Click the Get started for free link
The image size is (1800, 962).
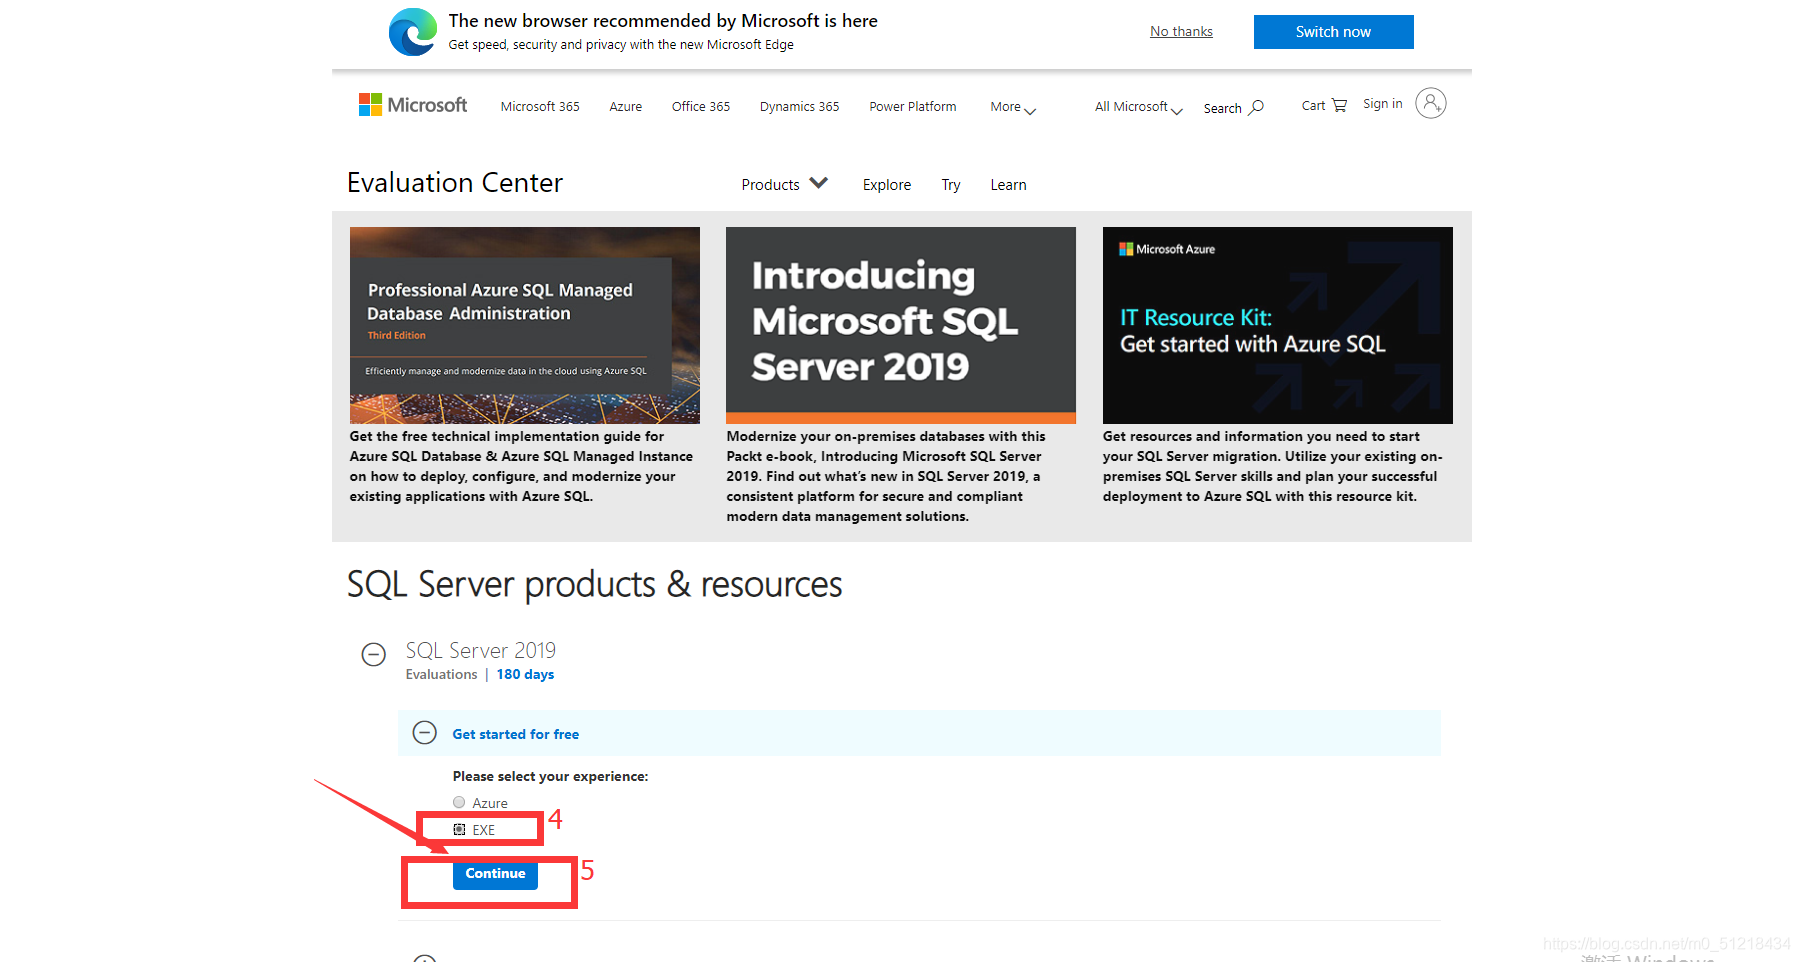click(515, 734)
